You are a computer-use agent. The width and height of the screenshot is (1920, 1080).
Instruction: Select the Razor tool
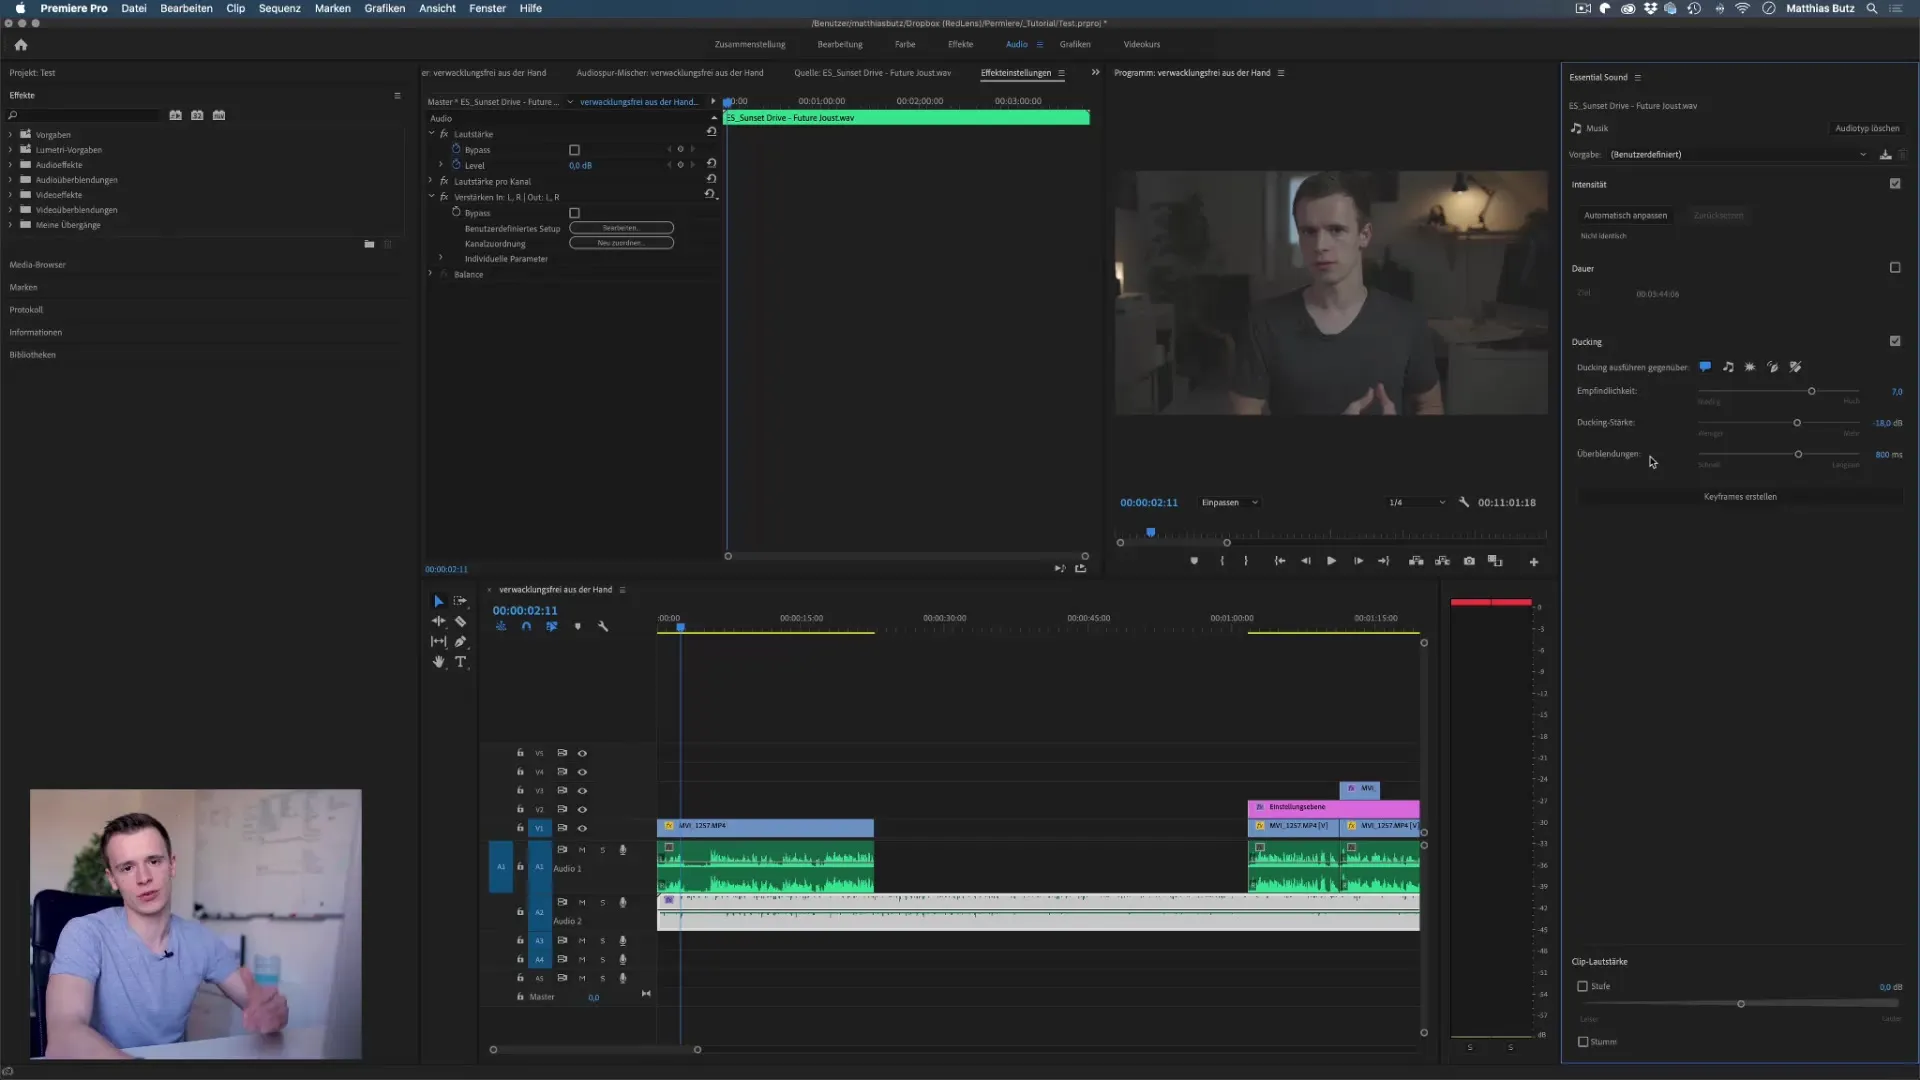pos(460,621)
